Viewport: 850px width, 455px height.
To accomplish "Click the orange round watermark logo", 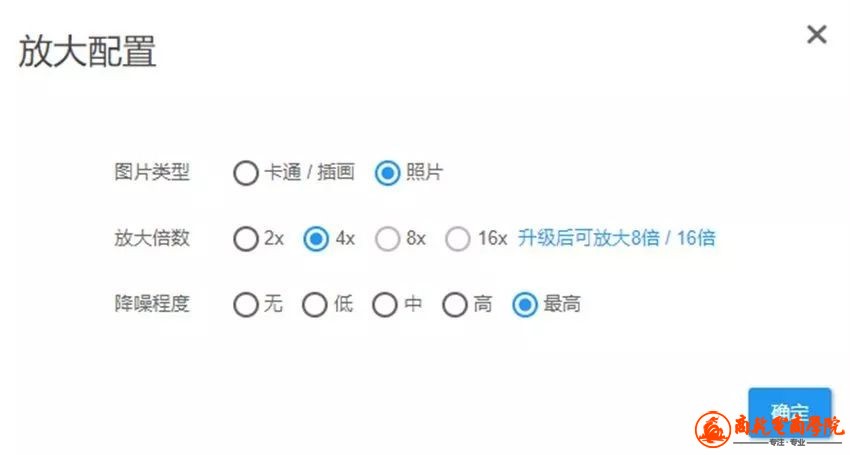I will (x=712, y=429).
